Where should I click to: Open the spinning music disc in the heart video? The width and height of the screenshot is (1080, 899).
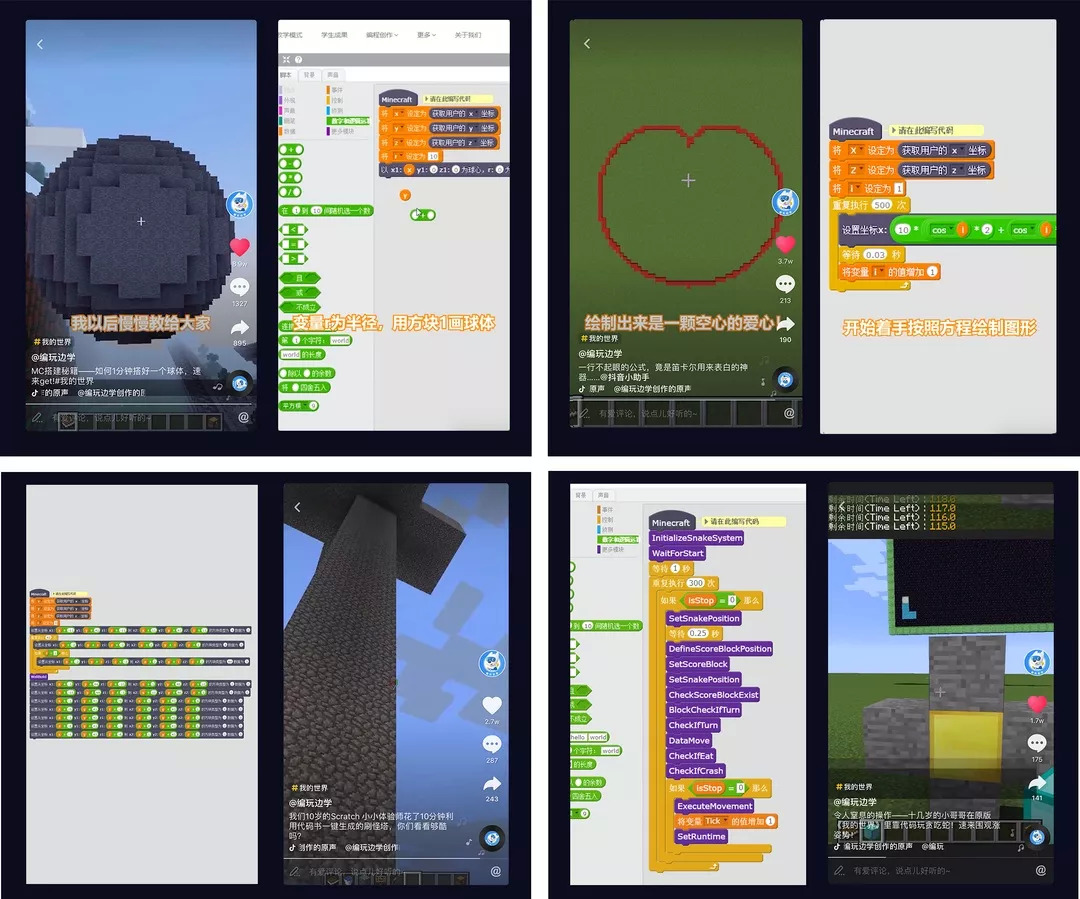pyautogui.click(x=785, y=380)
